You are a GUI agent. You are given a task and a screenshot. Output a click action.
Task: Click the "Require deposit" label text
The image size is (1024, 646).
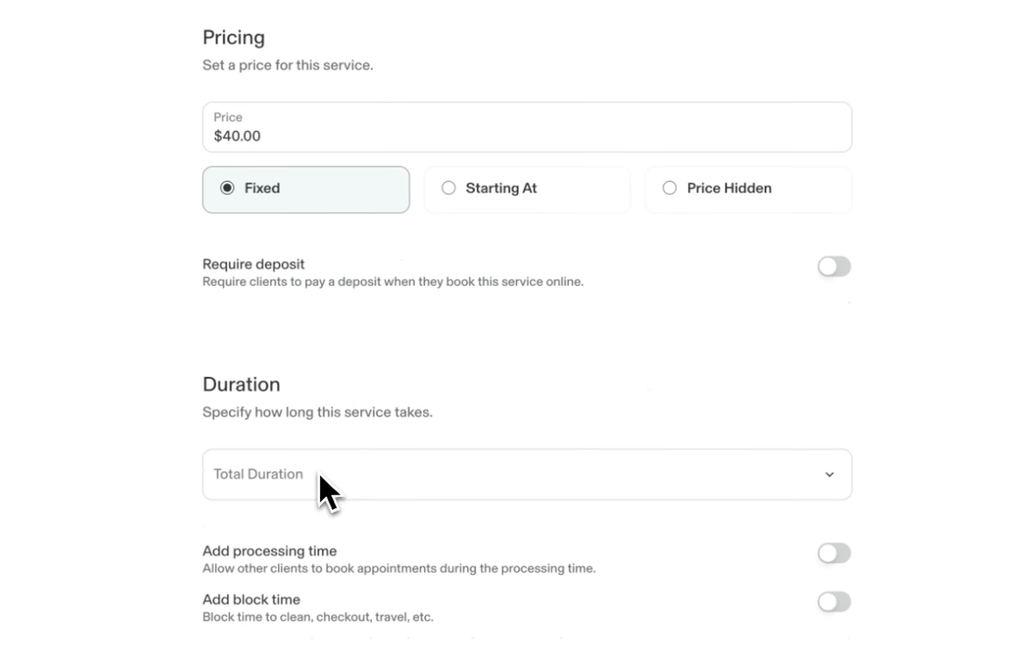253,264
